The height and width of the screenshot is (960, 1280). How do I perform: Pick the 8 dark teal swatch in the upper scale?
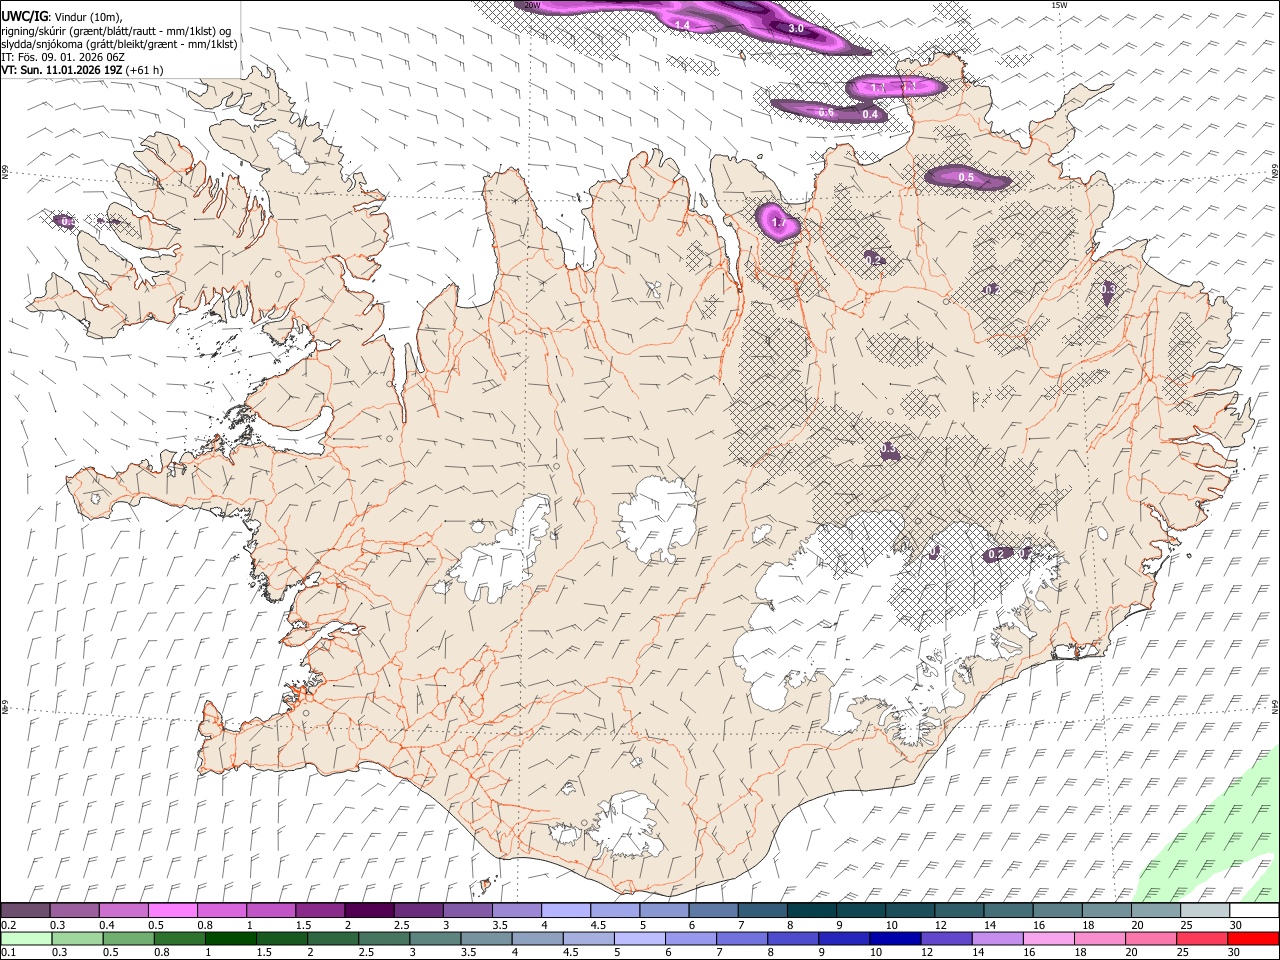[x=811, y=910]
